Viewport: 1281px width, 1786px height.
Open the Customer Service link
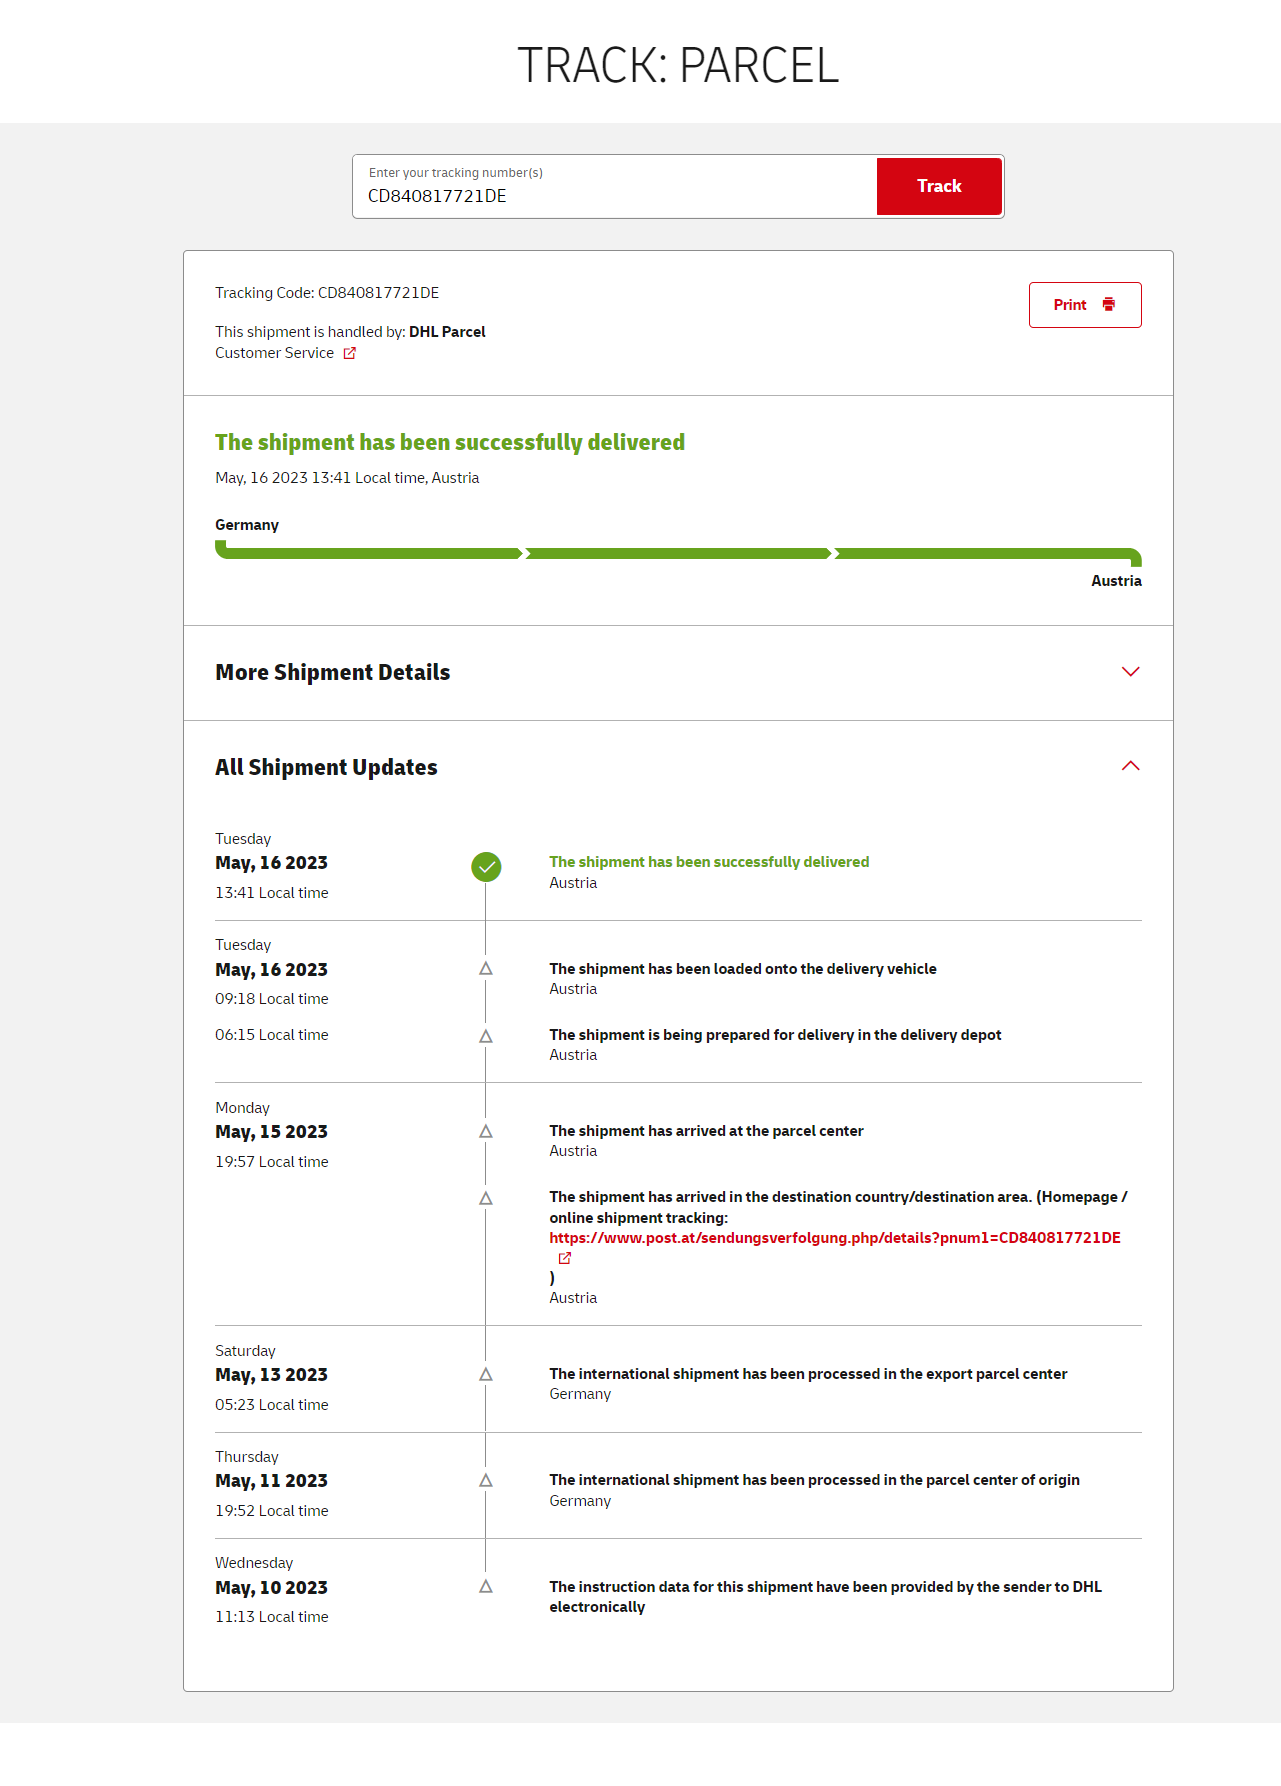click(x=275, y=353)
